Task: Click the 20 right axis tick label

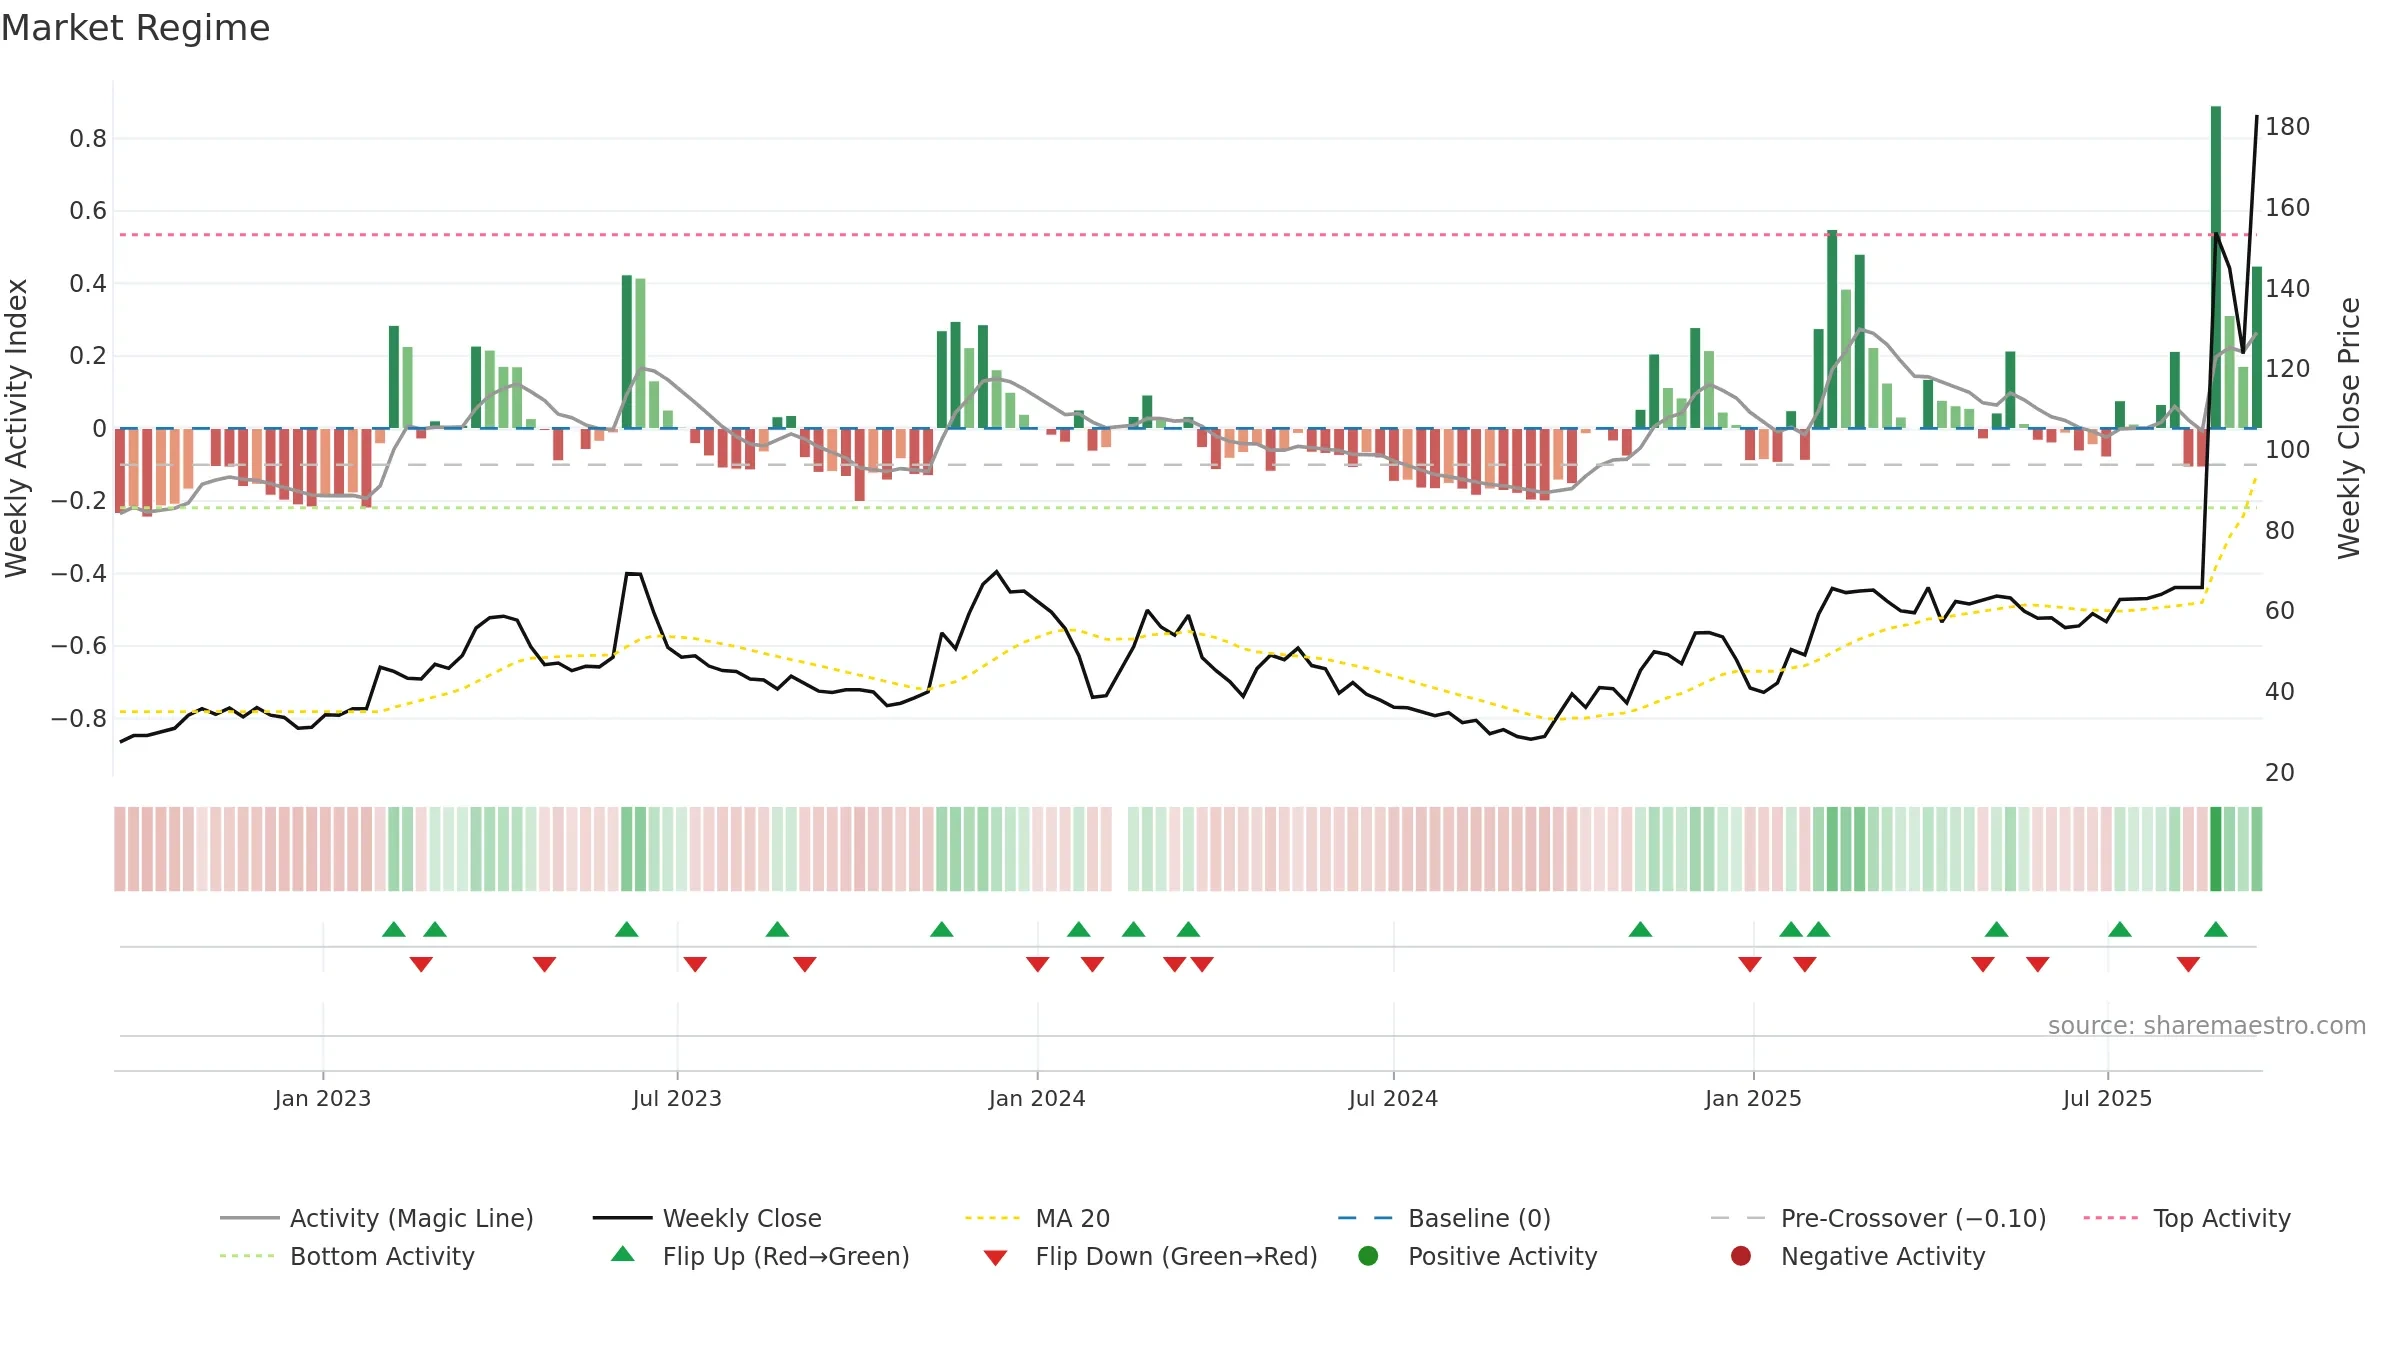Action: coord(2280,772)
